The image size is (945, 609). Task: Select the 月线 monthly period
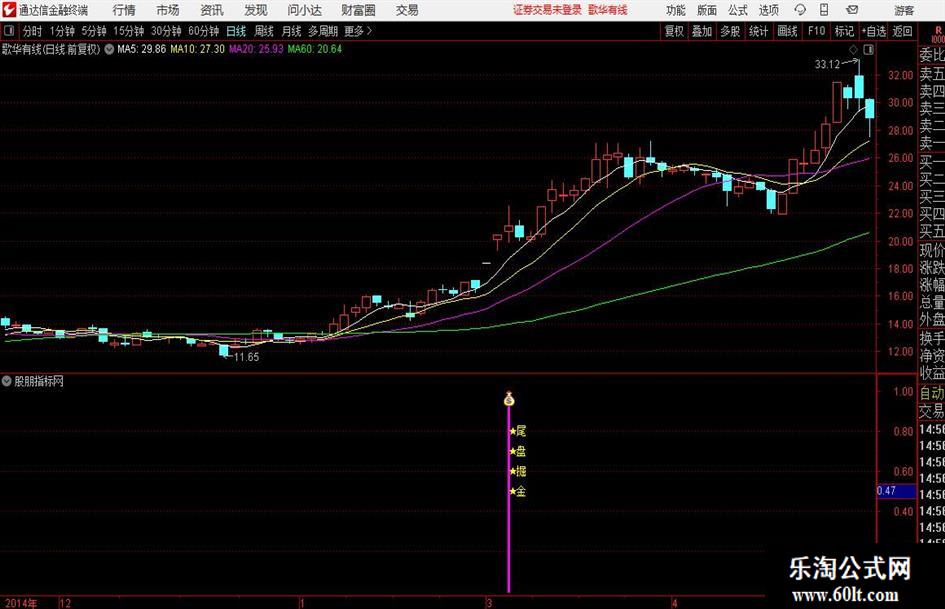[x=292, y=31]
